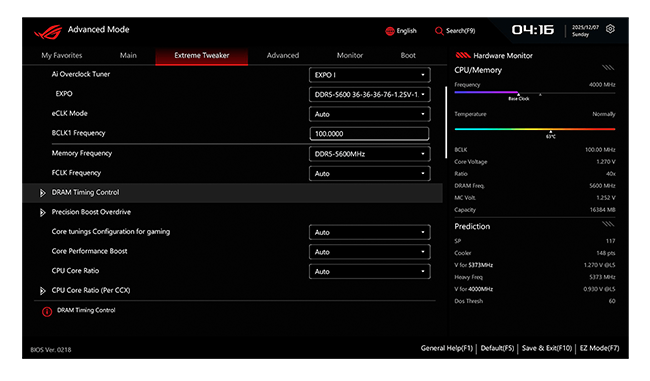This screenshot has height=381, width=650.
Task: Click the settings list scrollbar
Action: (x=446, y=122)
